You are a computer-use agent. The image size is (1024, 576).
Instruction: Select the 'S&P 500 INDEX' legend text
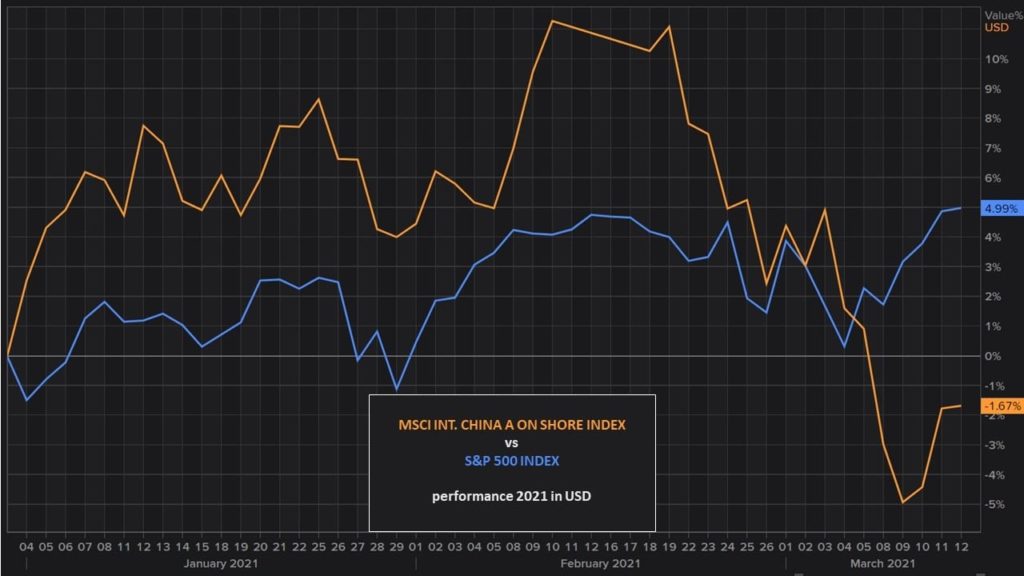pyautogui.click(x=512, y=460)
